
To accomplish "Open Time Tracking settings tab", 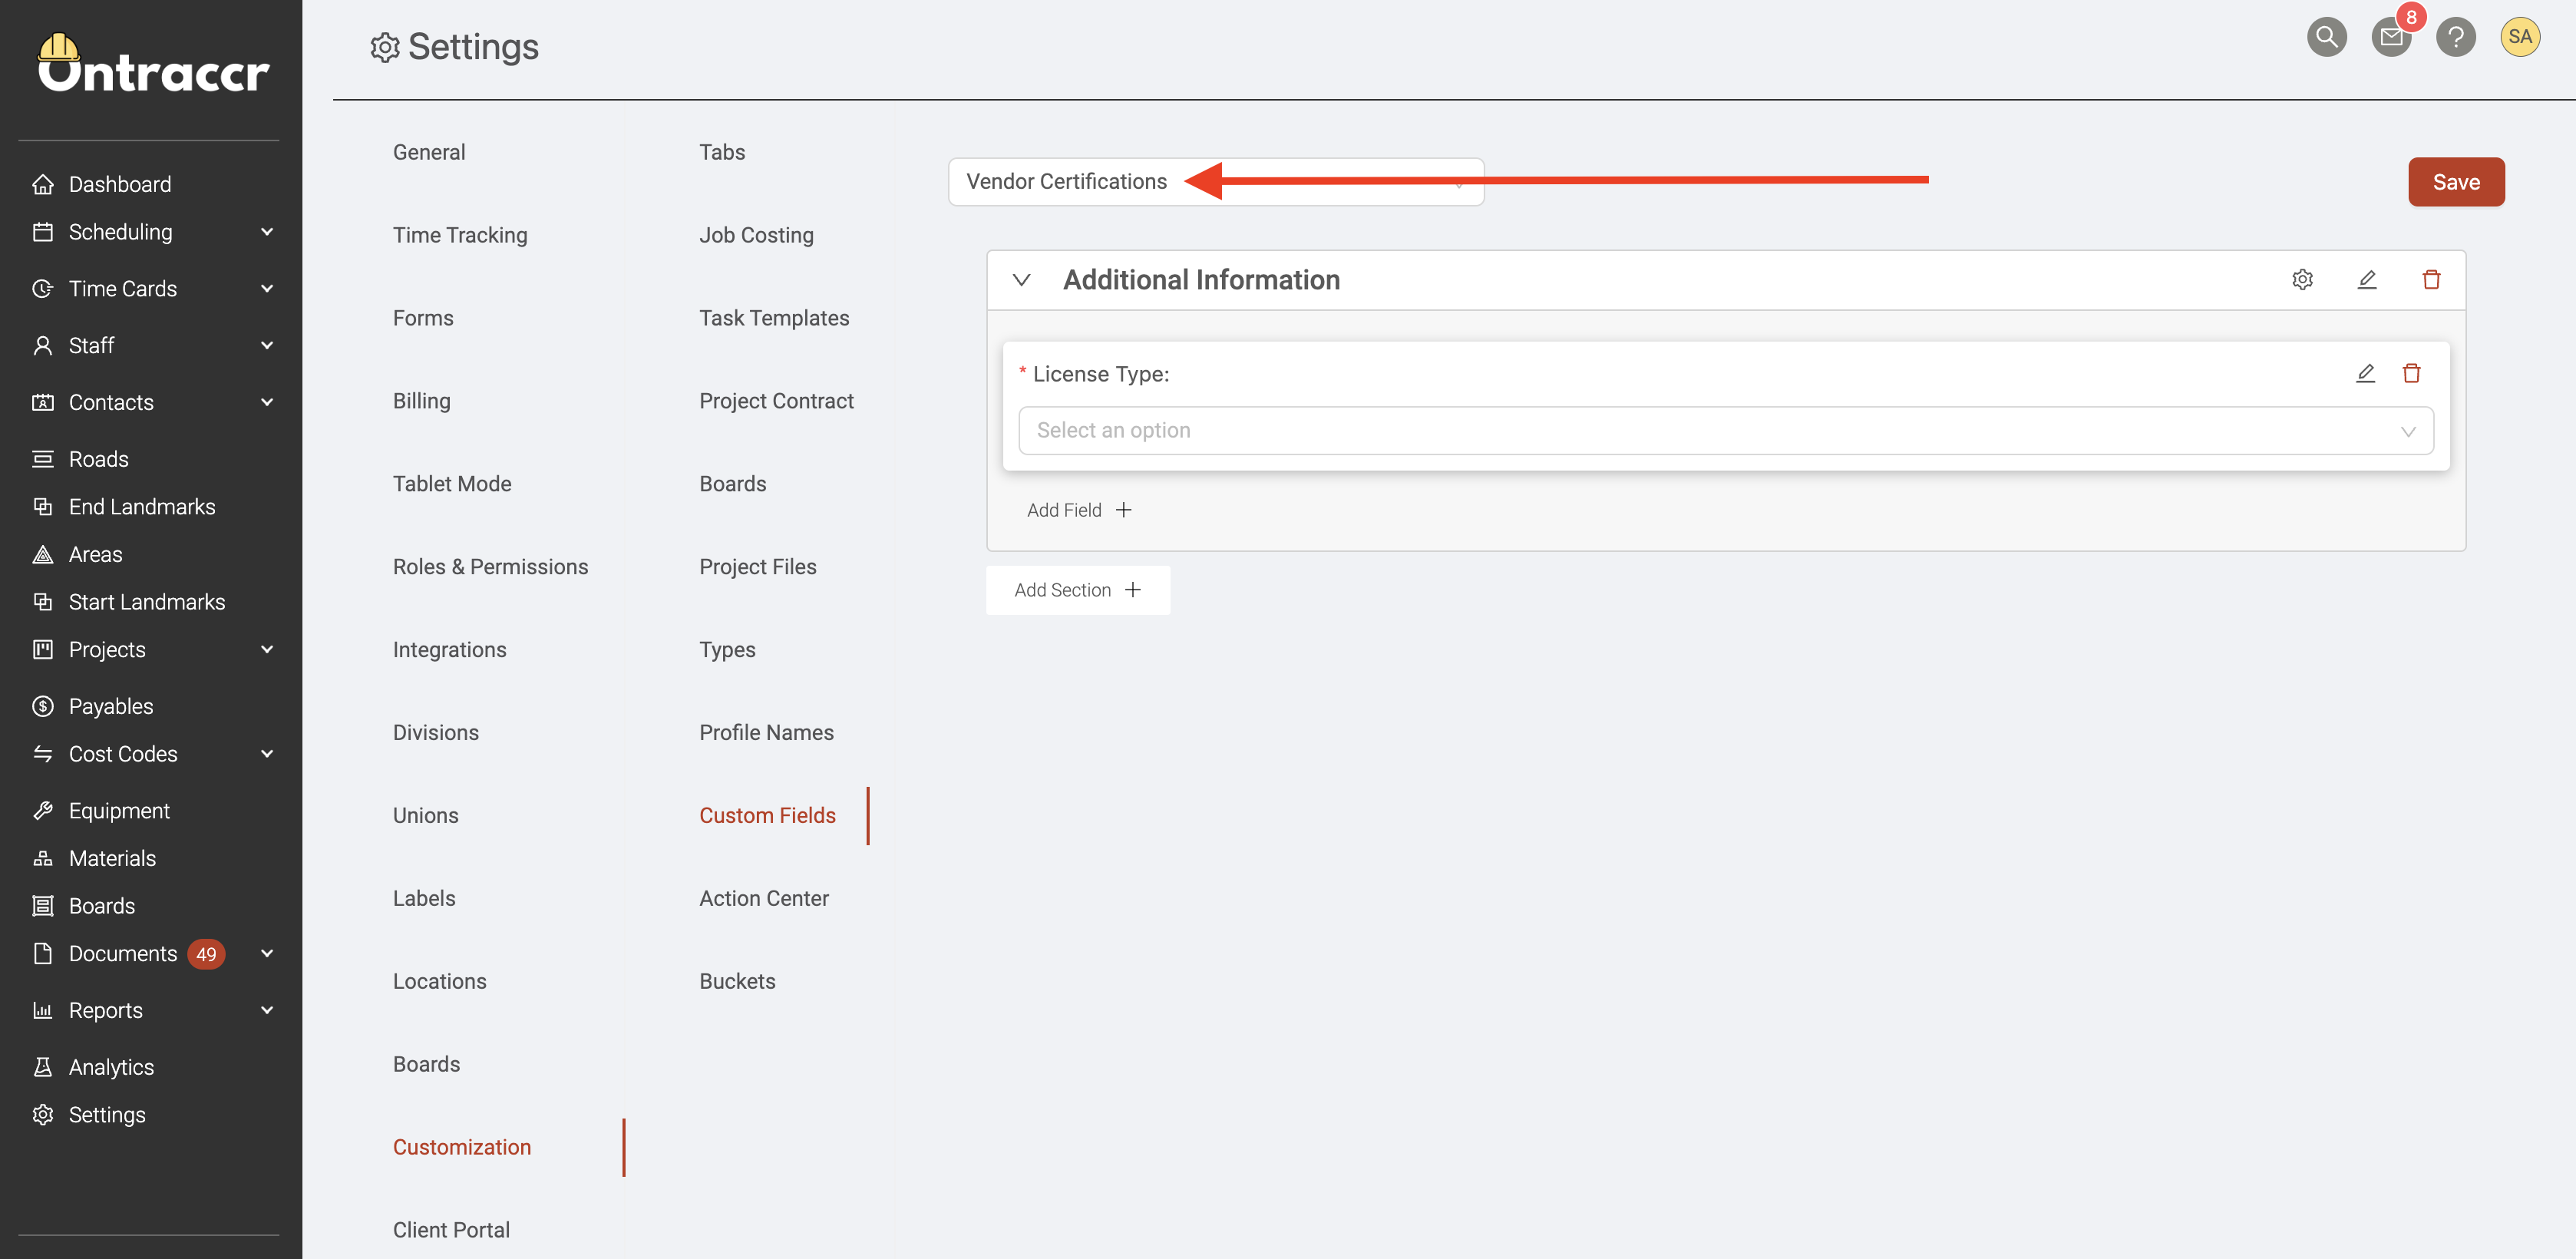I will pyautogui.click(x=460, y=235).
